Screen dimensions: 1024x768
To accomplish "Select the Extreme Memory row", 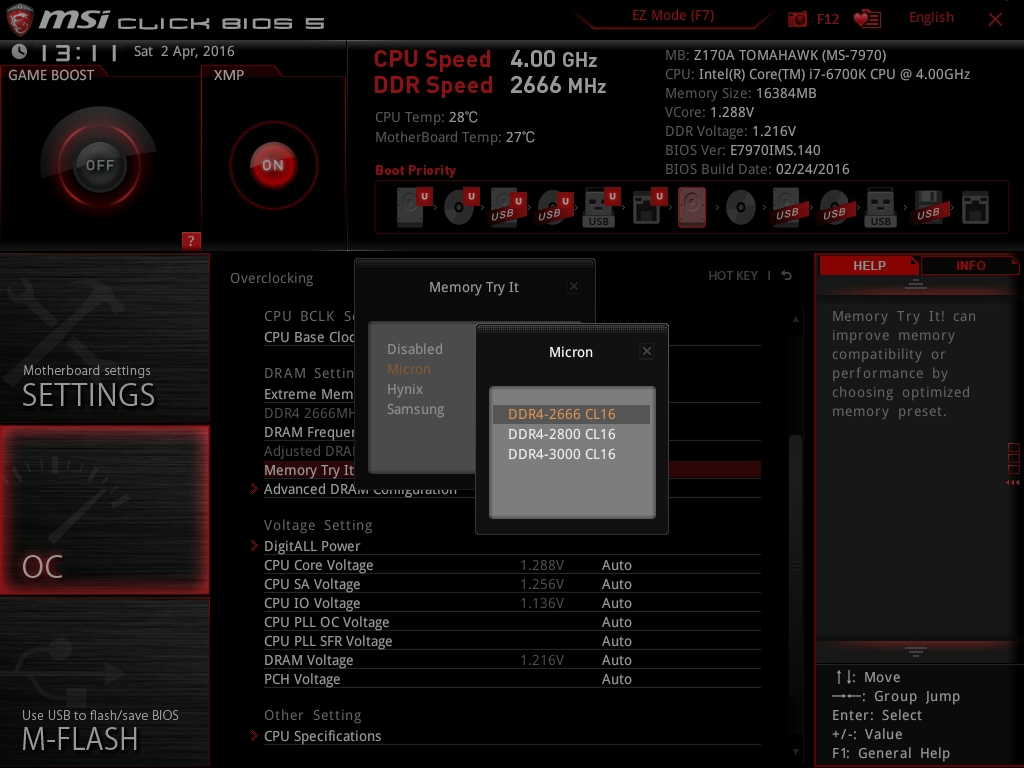I will [x=309, y=394].
